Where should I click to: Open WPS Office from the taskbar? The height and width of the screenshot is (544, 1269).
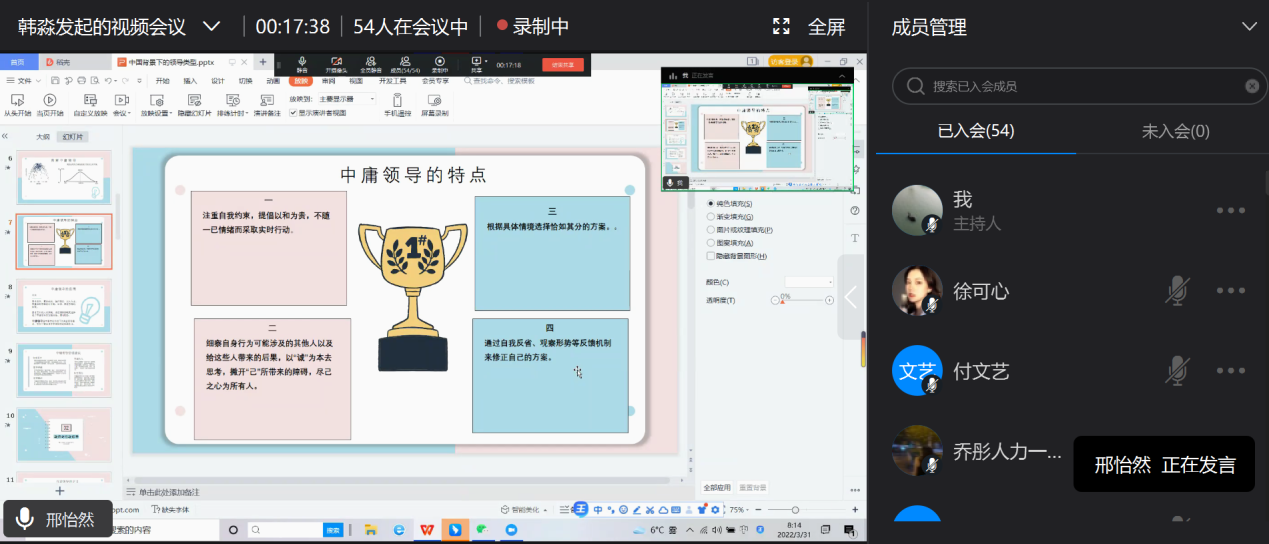tap(427, 529)
